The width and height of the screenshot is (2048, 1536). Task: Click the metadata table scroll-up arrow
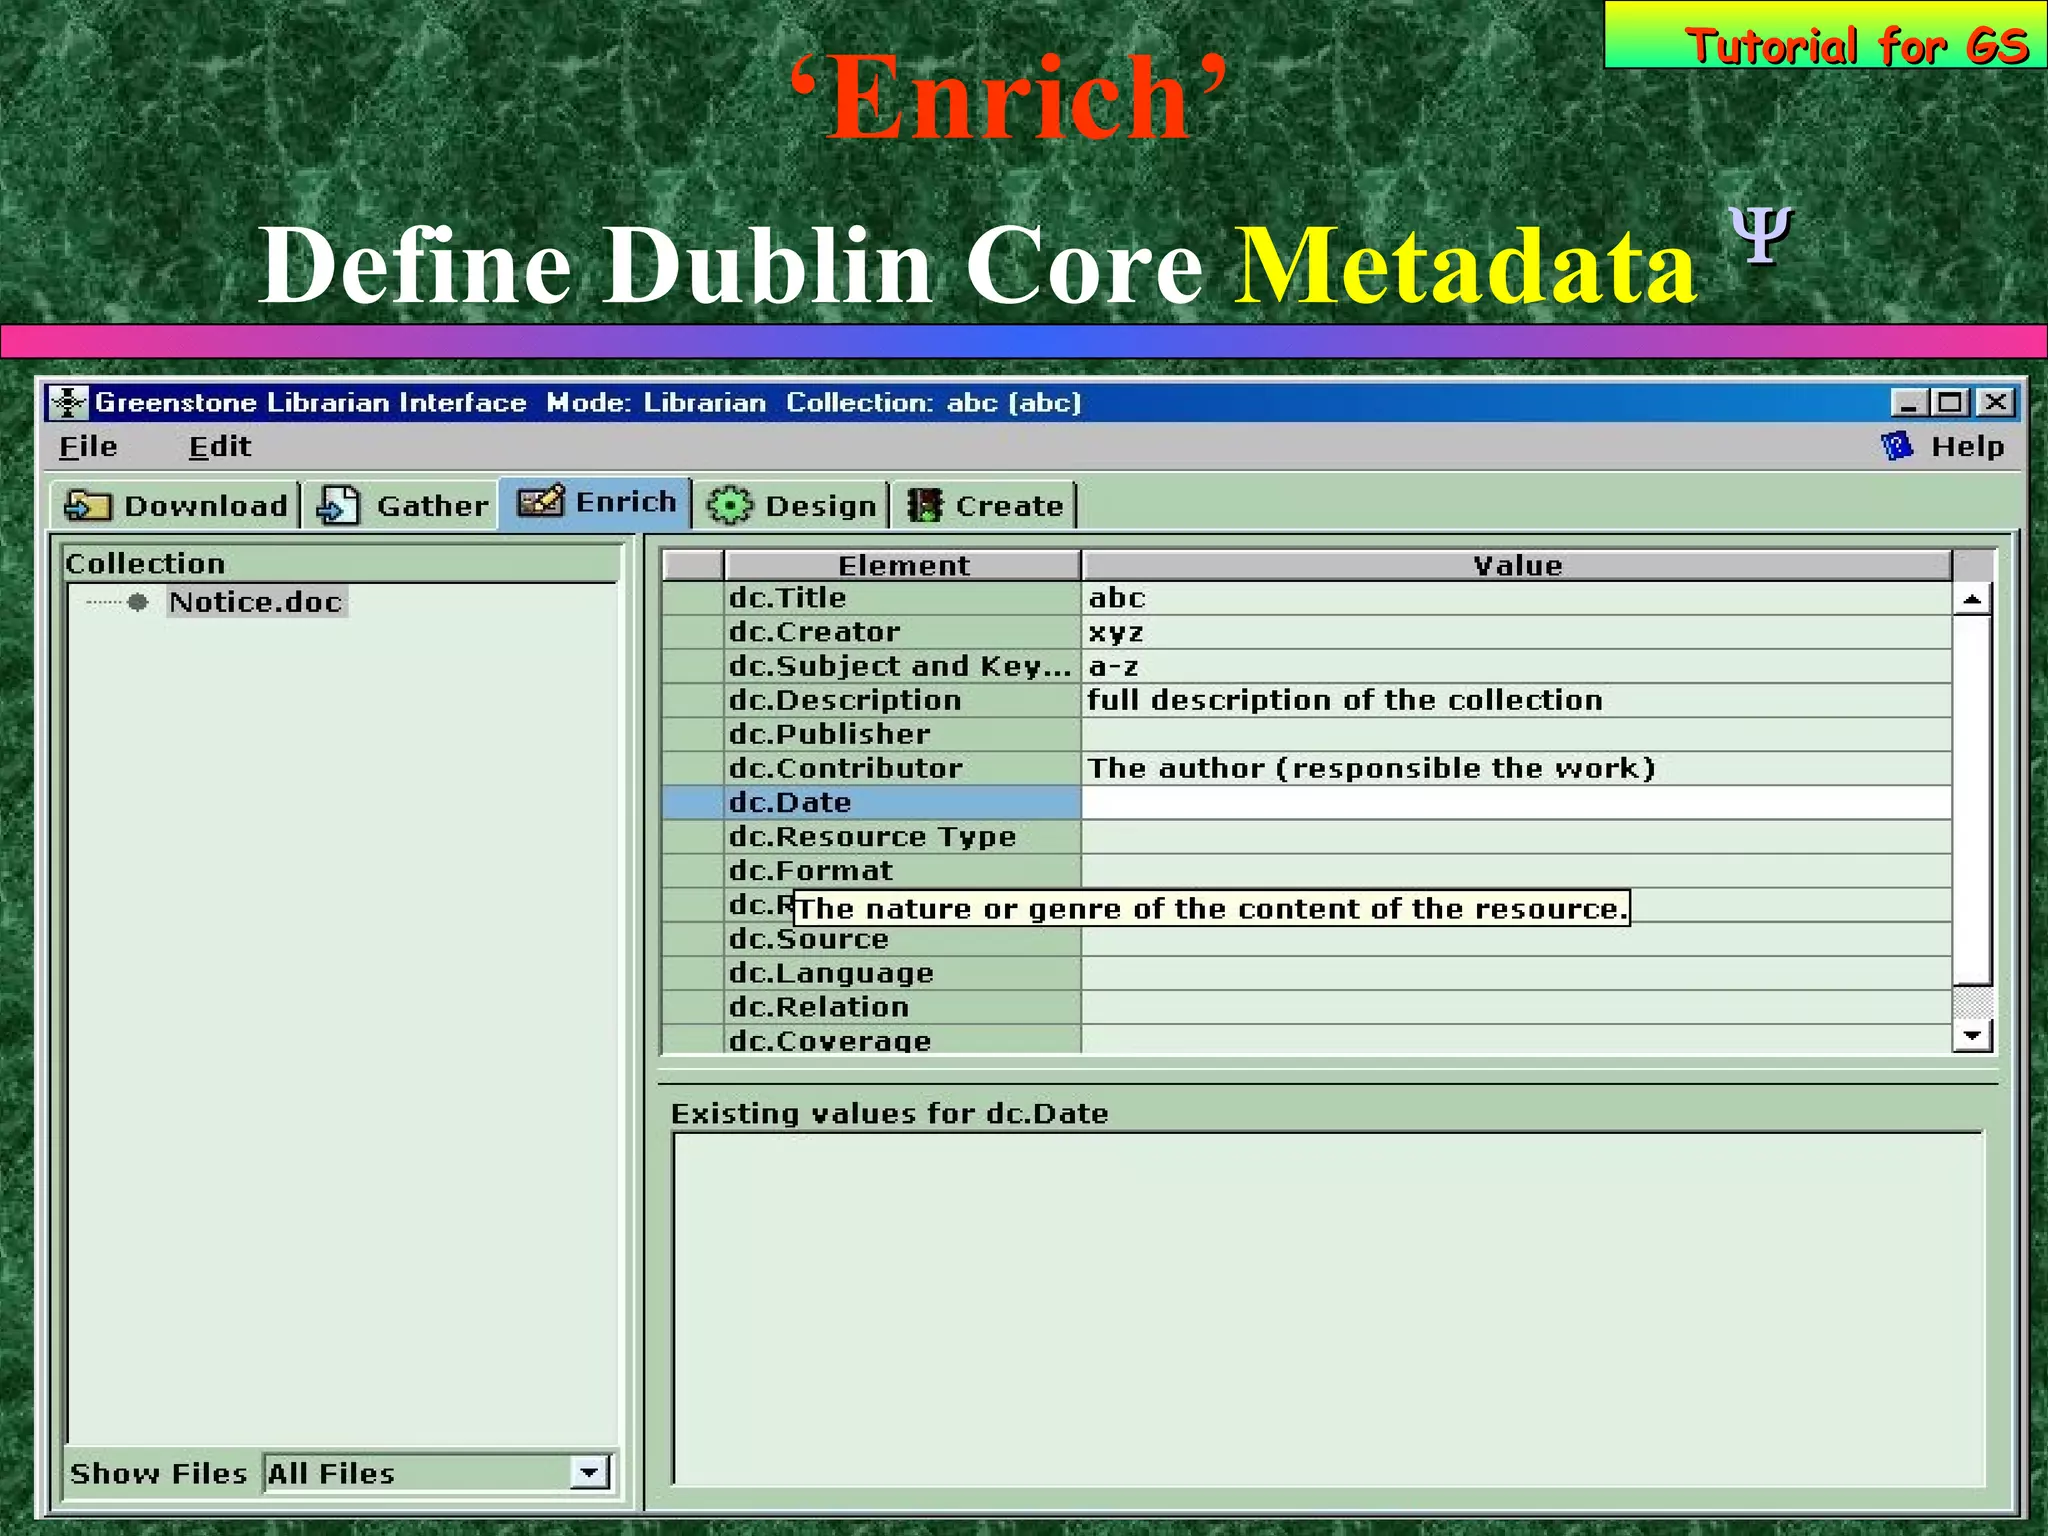tap(1972, 600)
